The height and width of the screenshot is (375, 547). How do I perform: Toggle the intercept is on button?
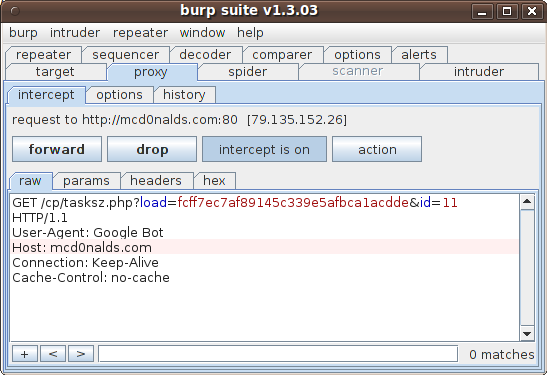[x=264, y=149]
